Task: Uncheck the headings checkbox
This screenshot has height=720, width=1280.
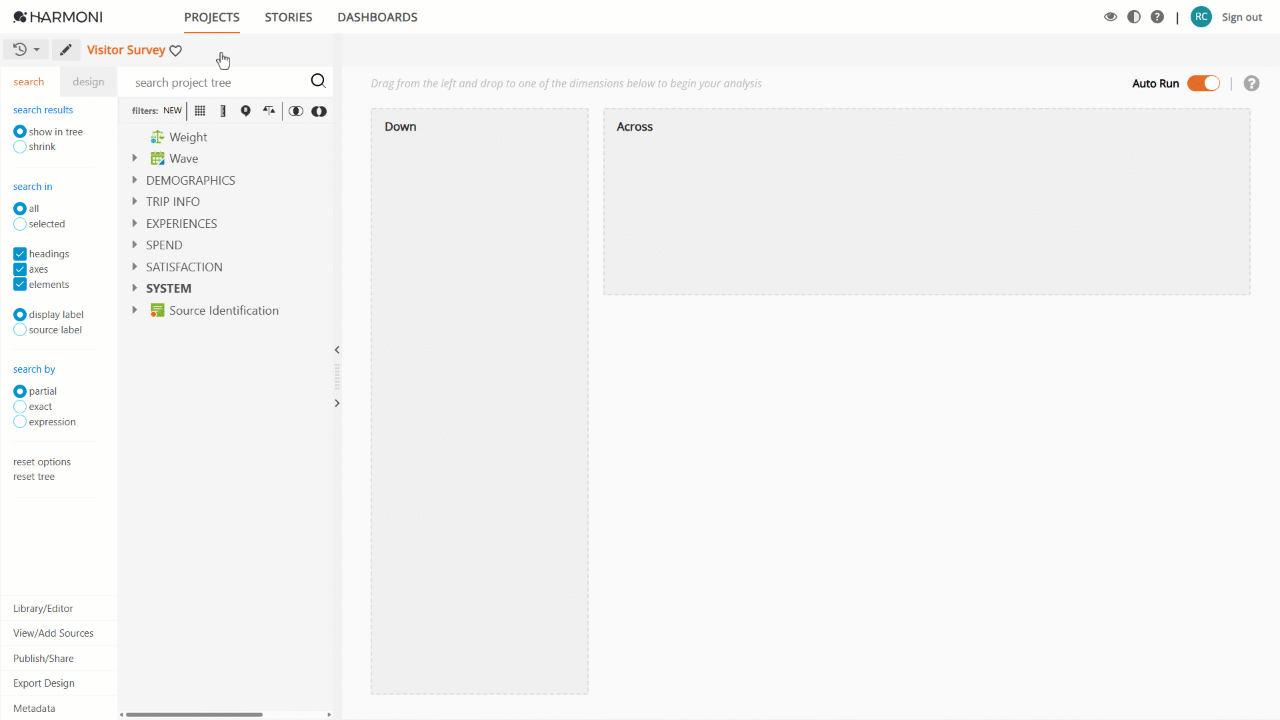Action: point(20,254)
